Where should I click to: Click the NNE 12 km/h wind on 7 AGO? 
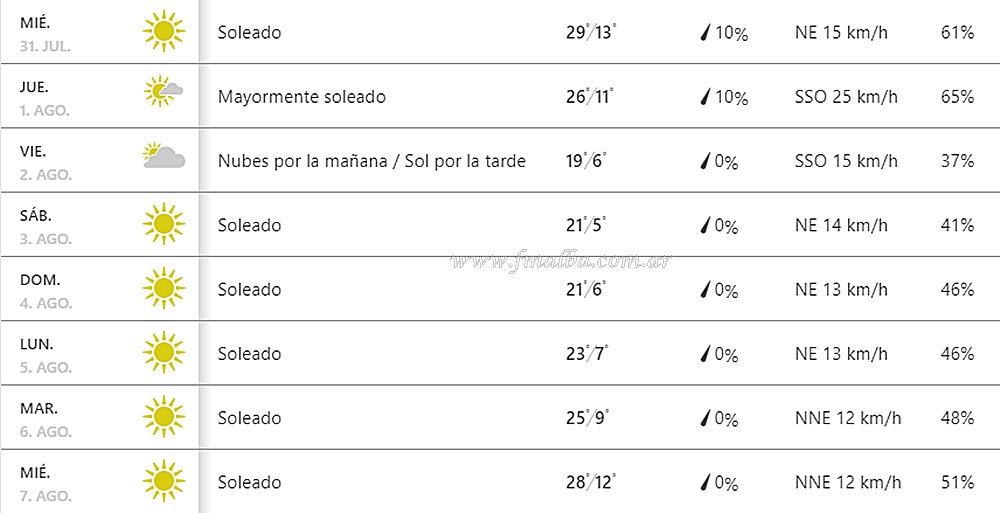click(x=848, y=482)
